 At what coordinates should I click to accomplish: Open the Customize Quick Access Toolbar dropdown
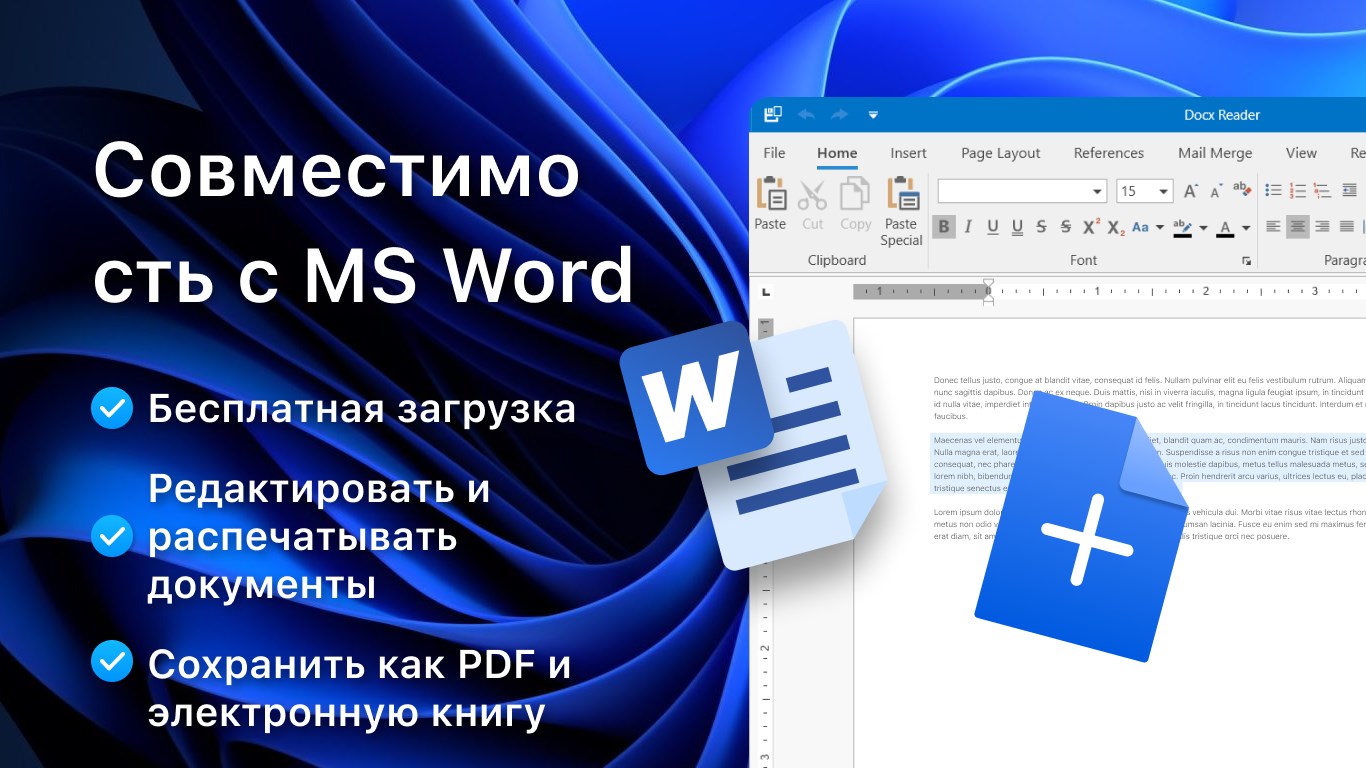coord(873,115)
